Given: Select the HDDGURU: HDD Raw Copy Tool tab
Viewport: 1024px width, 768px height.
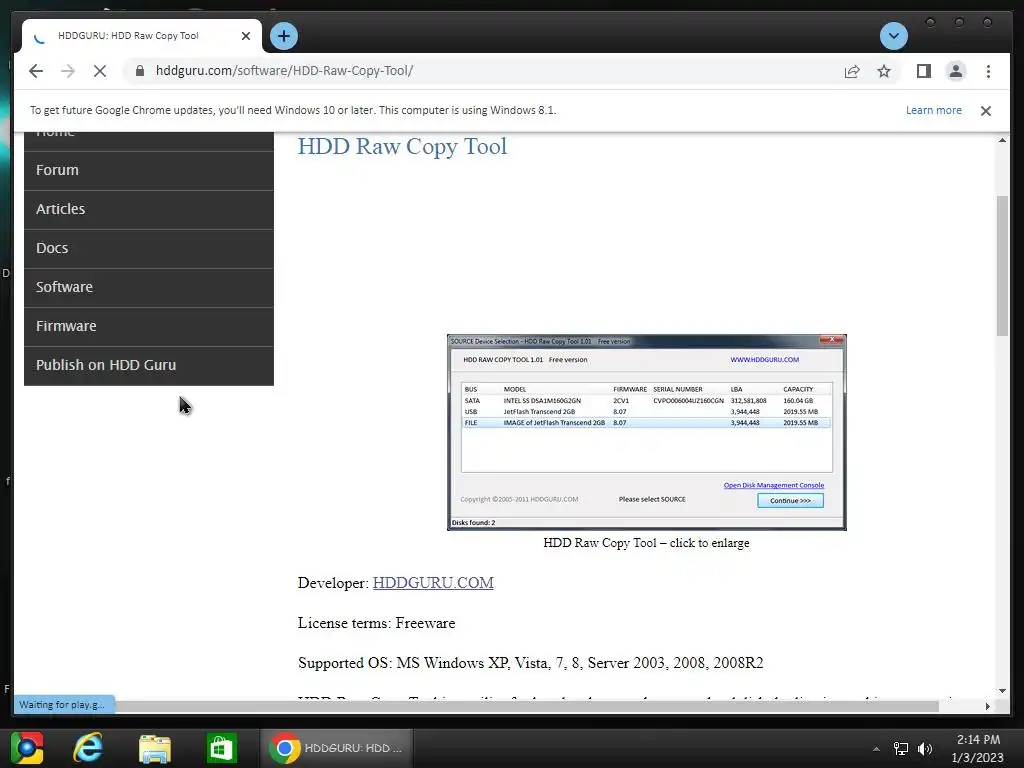Looking at the screenshot, I should point(142,36).
